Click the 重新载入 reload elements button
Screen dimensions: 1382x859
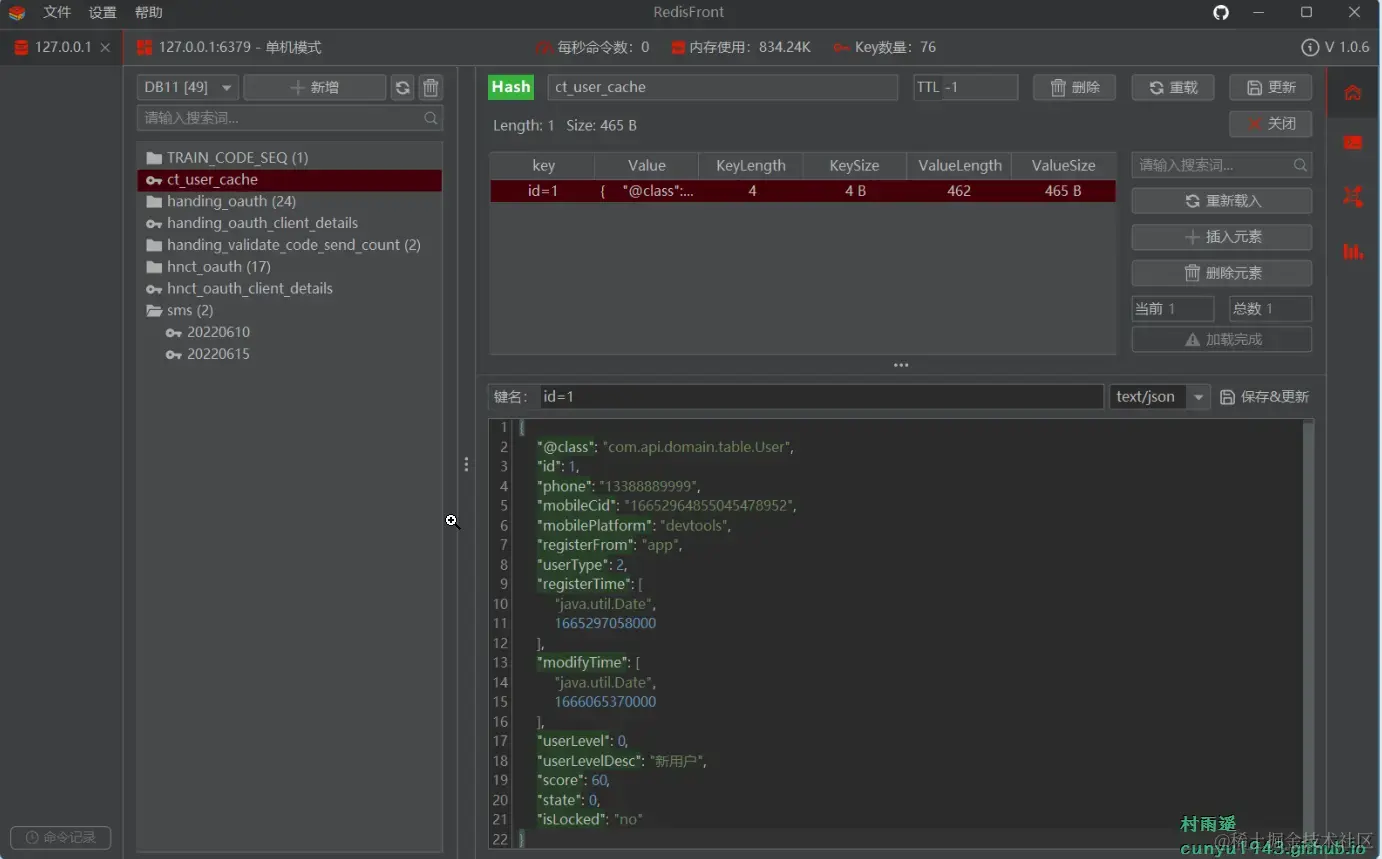point(1222,201)
